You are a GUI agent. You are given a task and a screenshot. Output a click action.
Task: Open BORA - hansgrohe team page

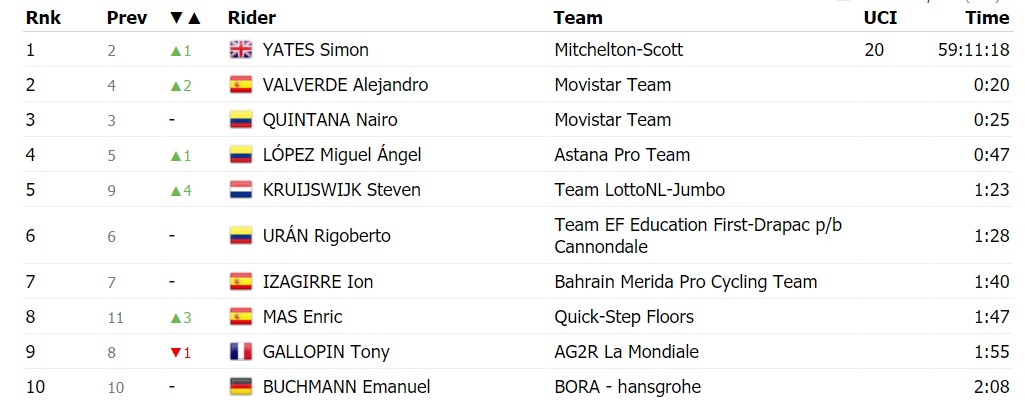627,387
